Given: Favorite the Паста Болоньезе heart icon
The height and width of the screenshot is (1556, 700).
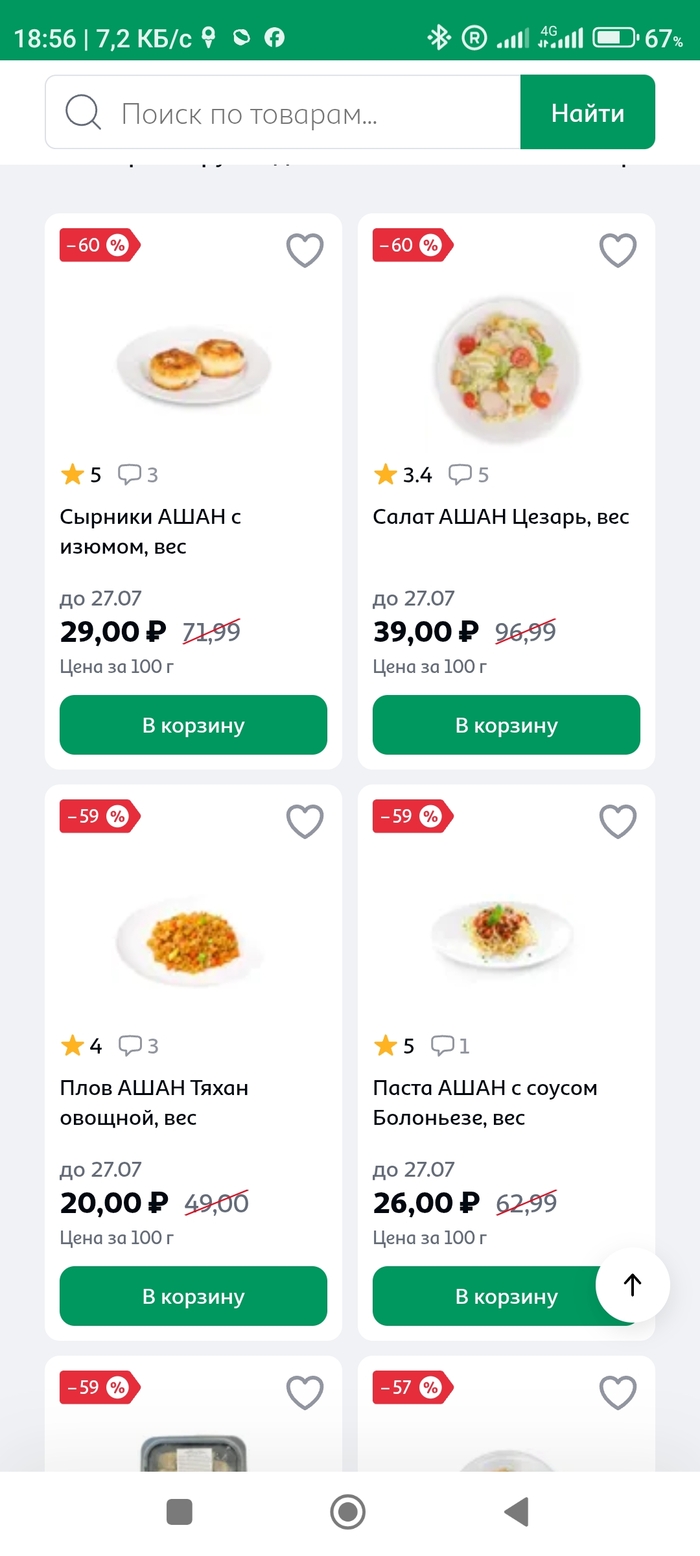Looking at the screenshot, I should coord(618,822).
